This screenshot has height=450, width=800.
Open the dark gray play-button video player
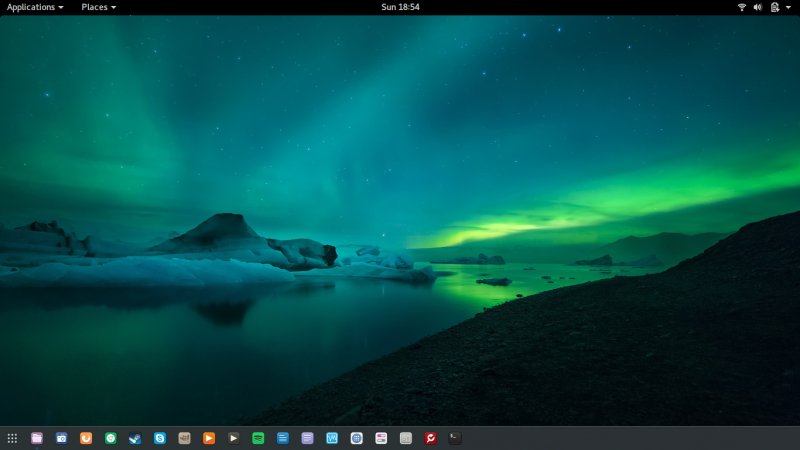[x=233, y=438]
